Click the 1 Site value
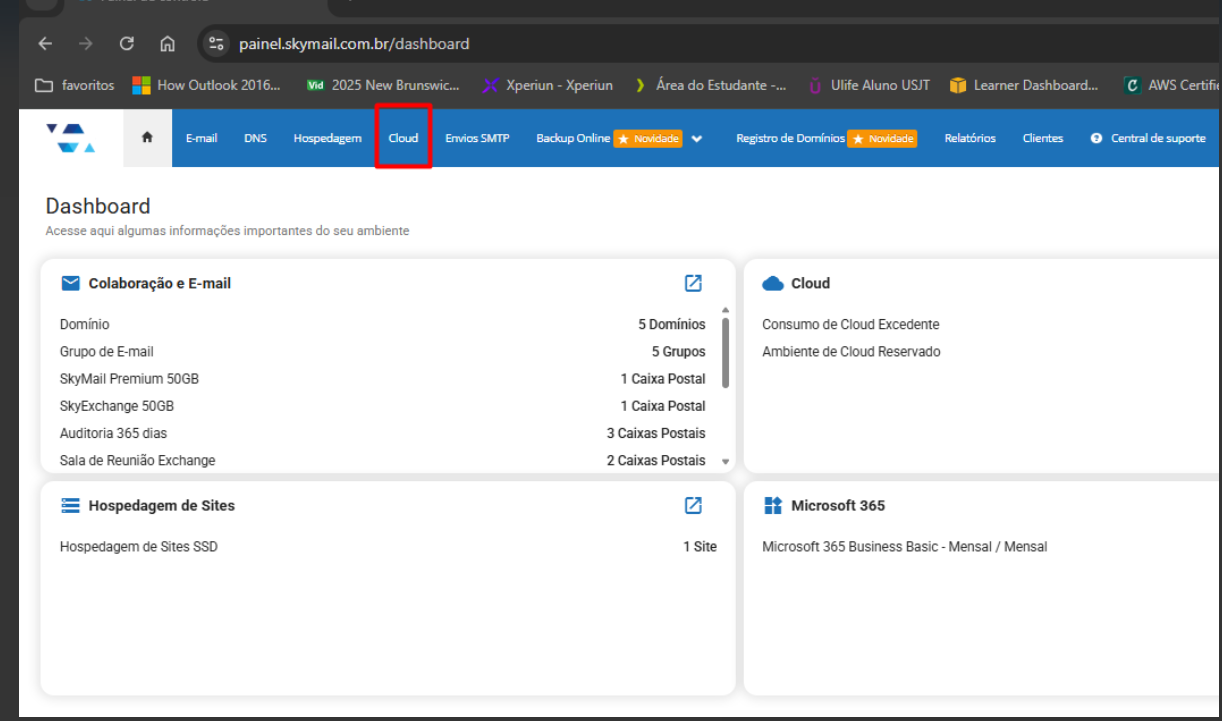1222x721 pixels. tap(700, 547)
